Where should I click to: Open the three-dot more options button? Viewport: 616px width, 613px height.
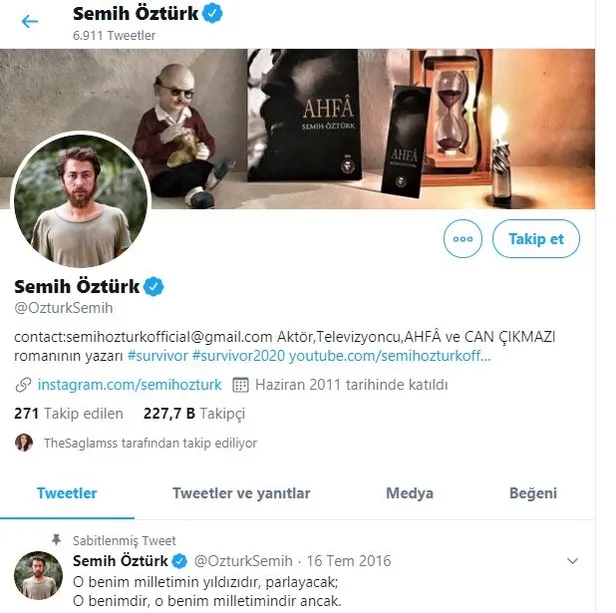click(461, 239)
